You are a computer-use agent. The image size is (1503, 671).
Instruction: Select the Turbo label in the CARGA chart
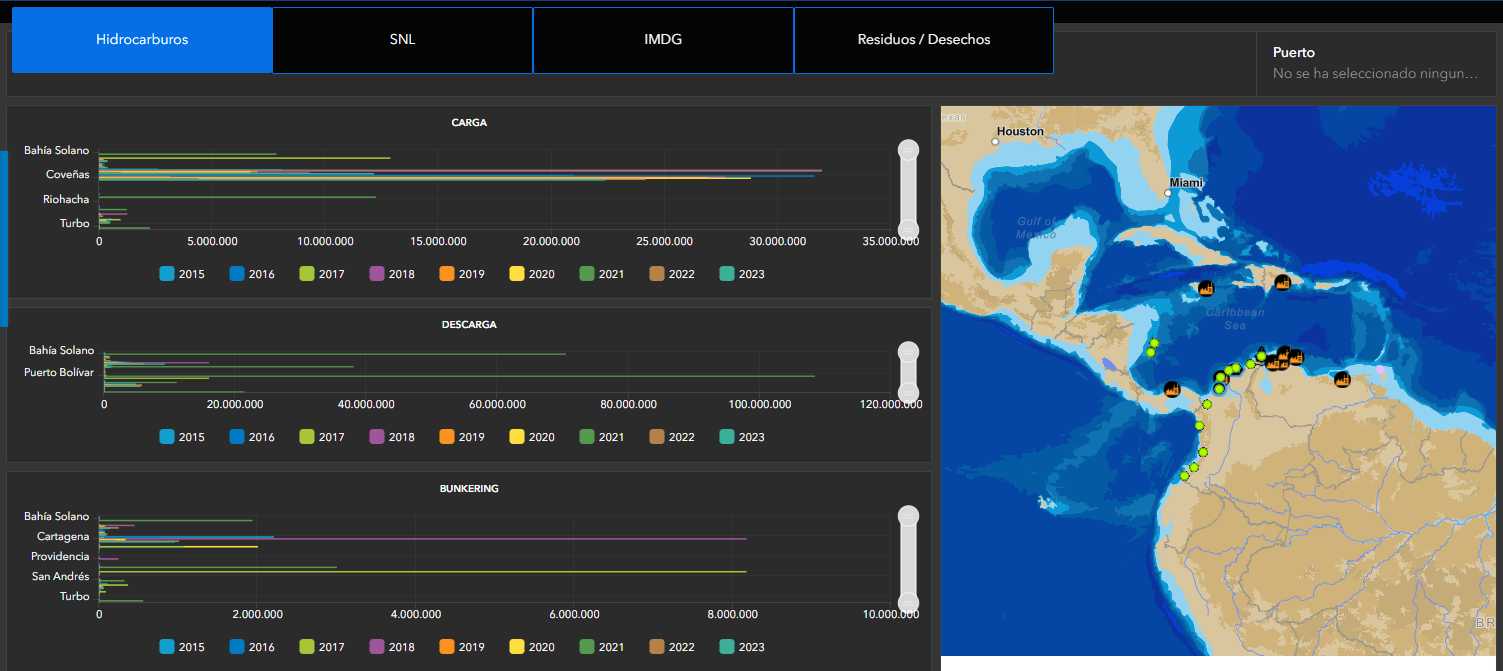coord(75,223)
